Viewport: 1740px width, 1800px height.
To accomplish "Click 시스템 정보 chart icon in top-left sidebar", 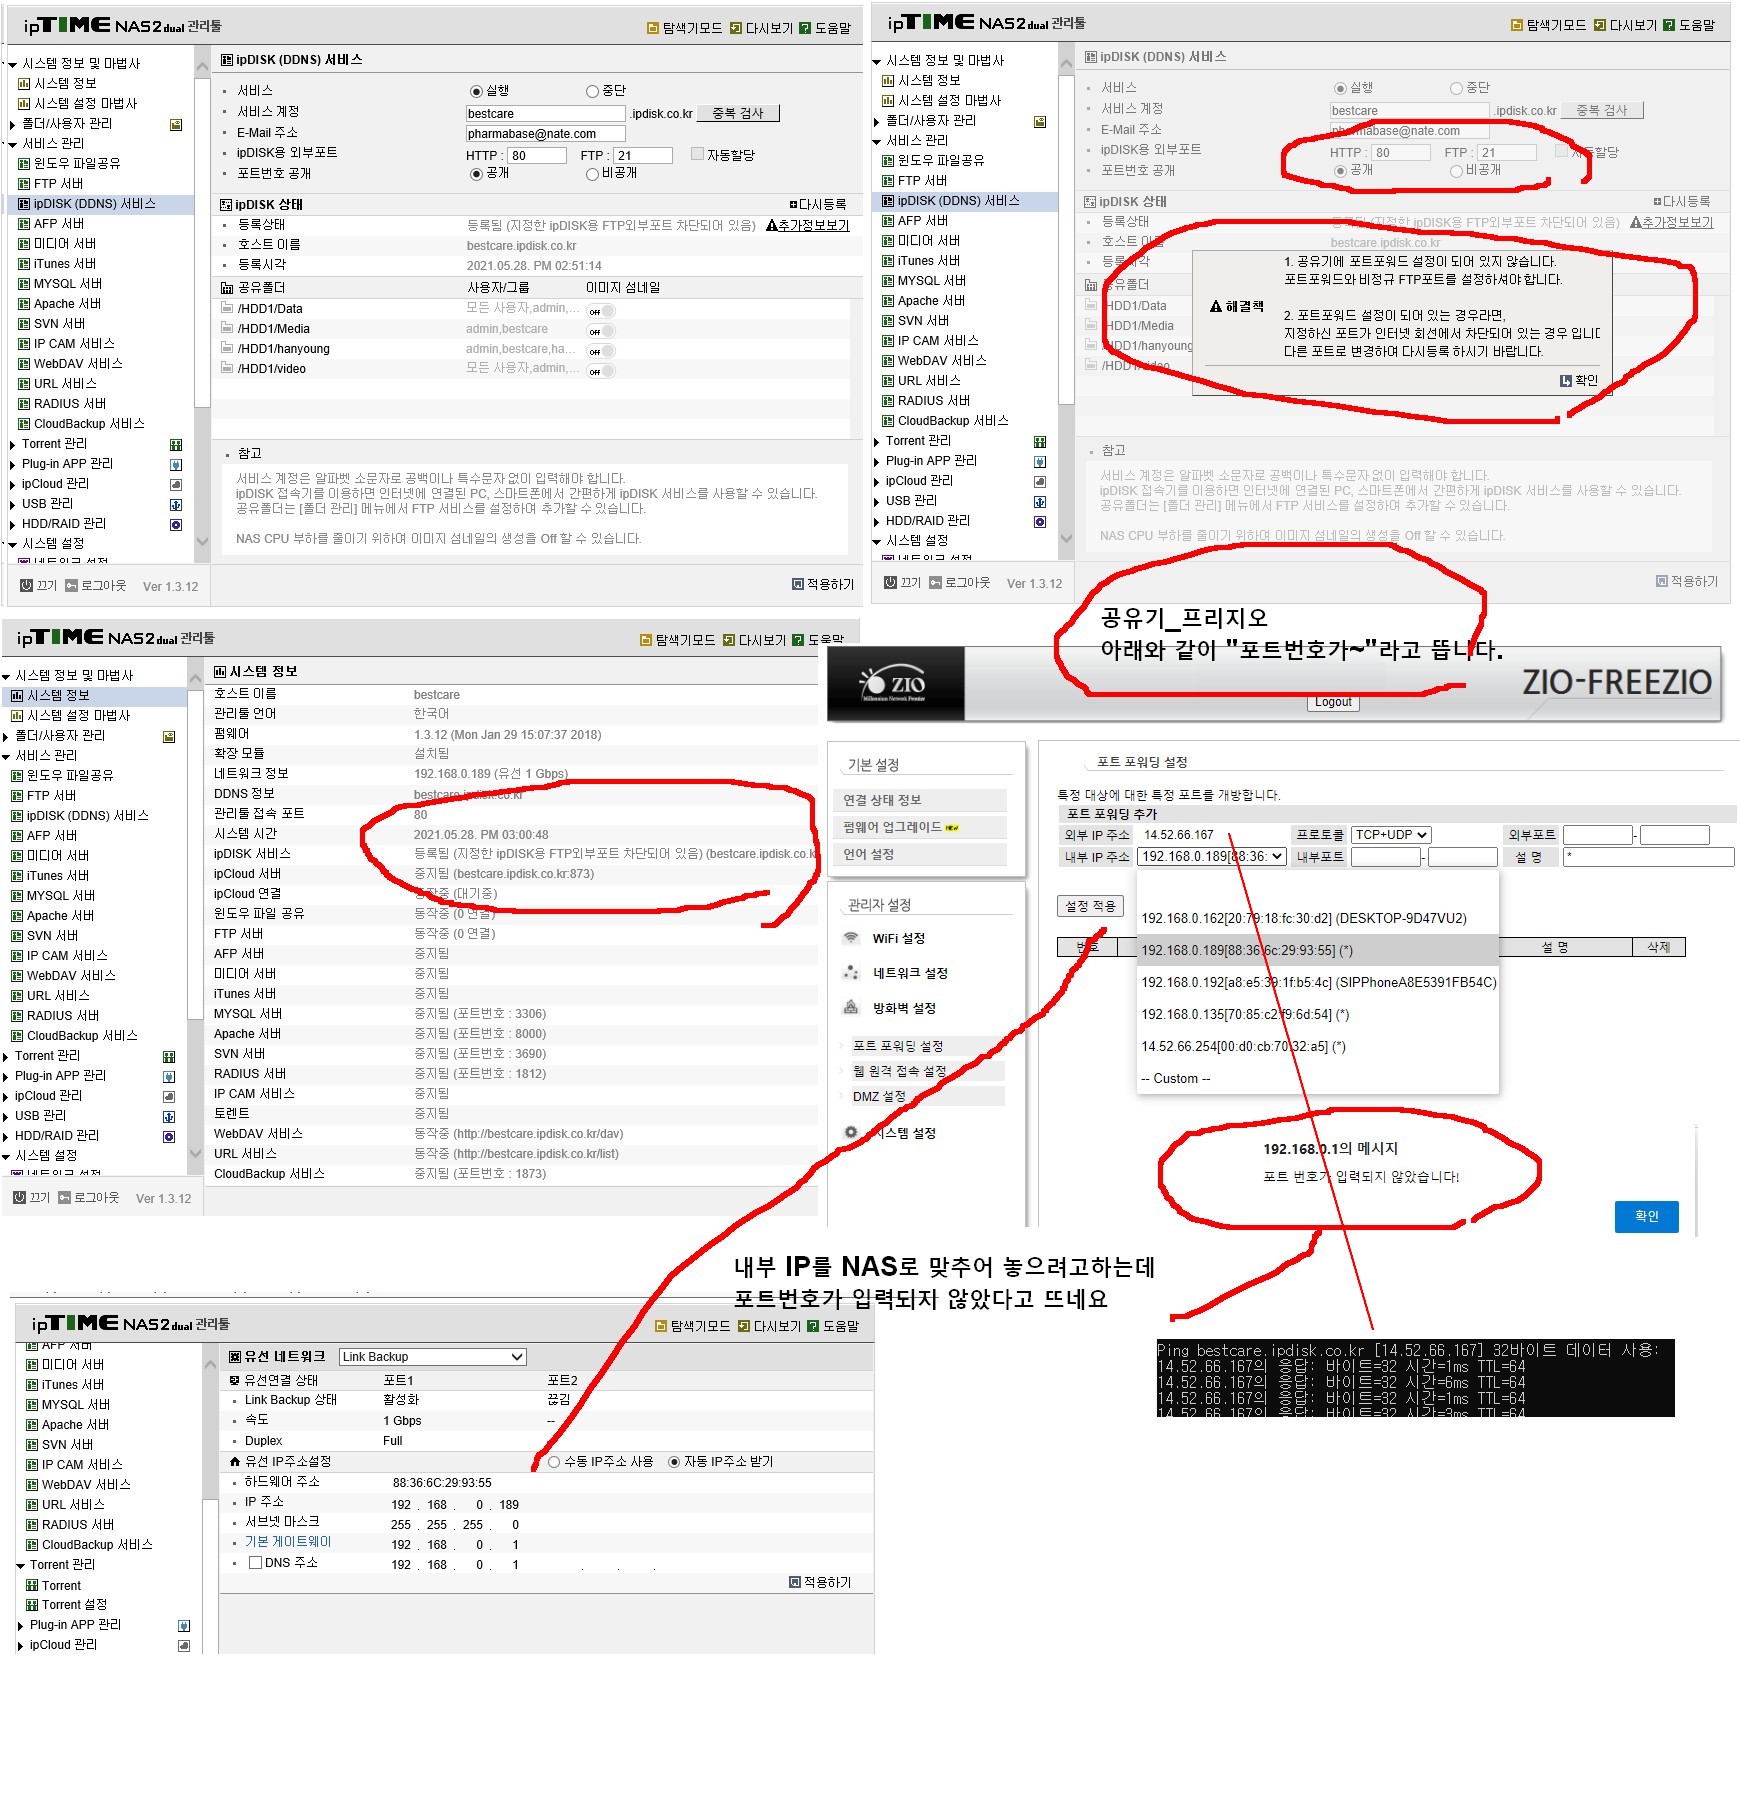I will [x=24, y=84].
